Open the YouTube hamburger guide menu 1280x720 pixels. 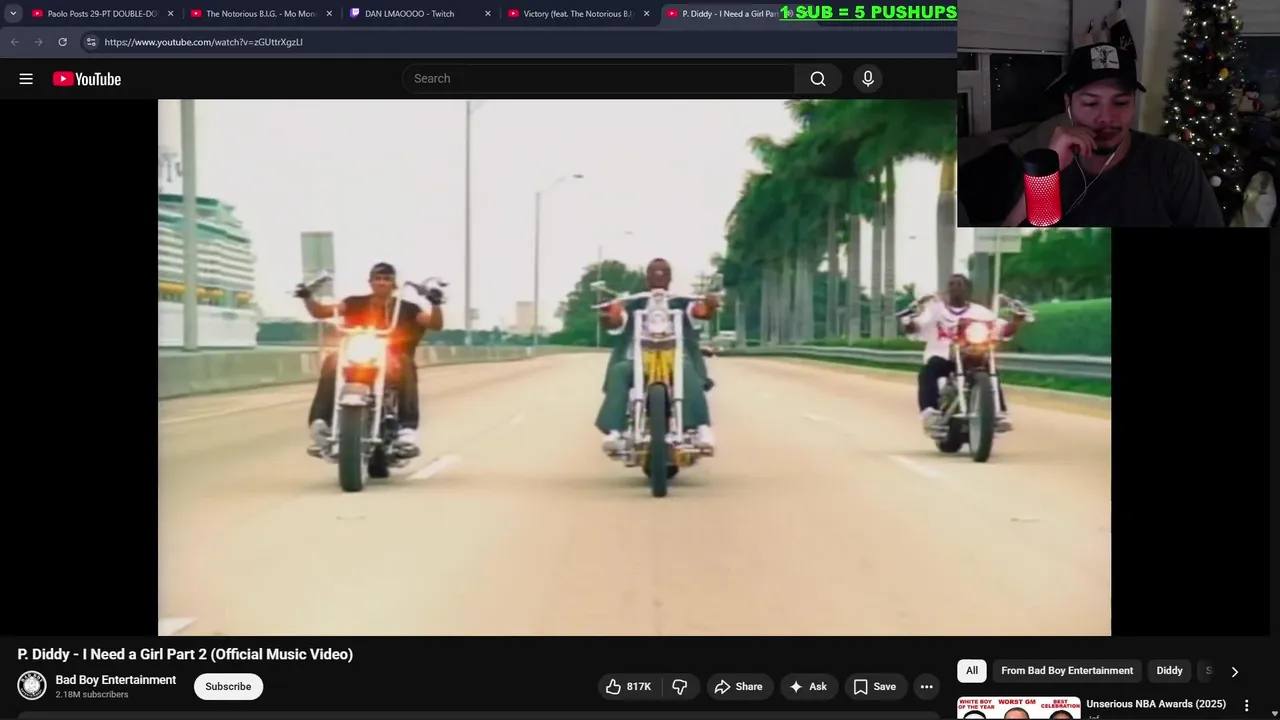click(26, 79)
